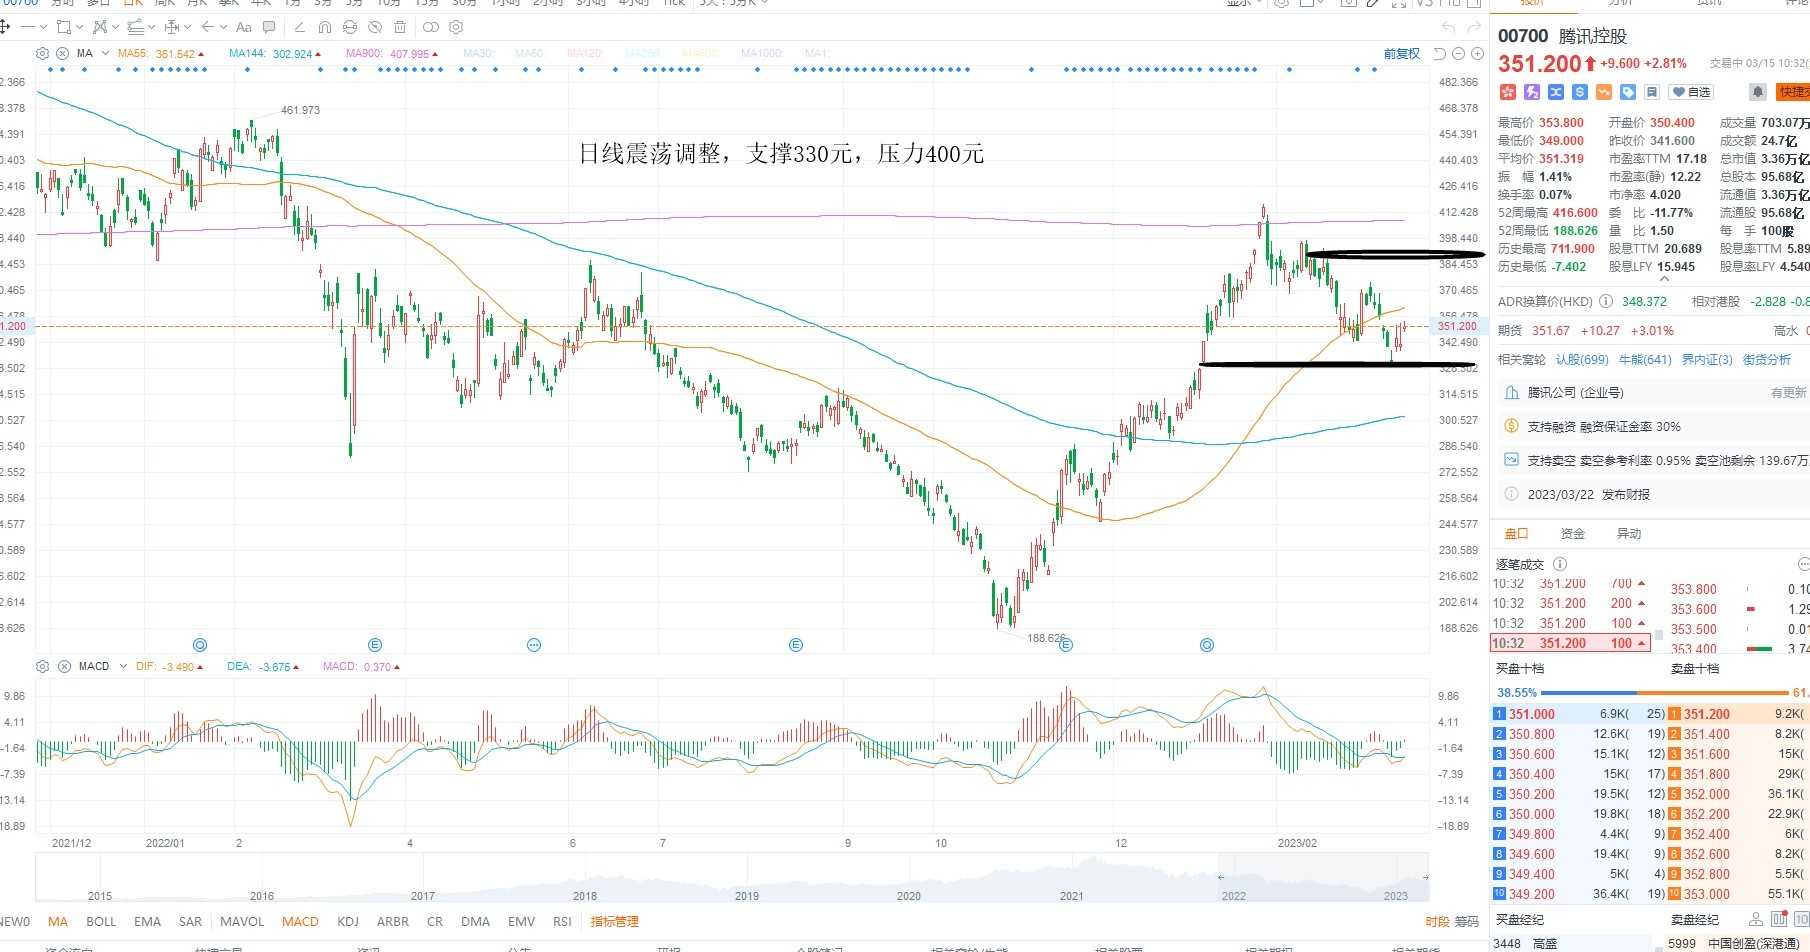Open MA indicator settings gear
Viewport: 1810px width, 952px height.
coord(42,53)
